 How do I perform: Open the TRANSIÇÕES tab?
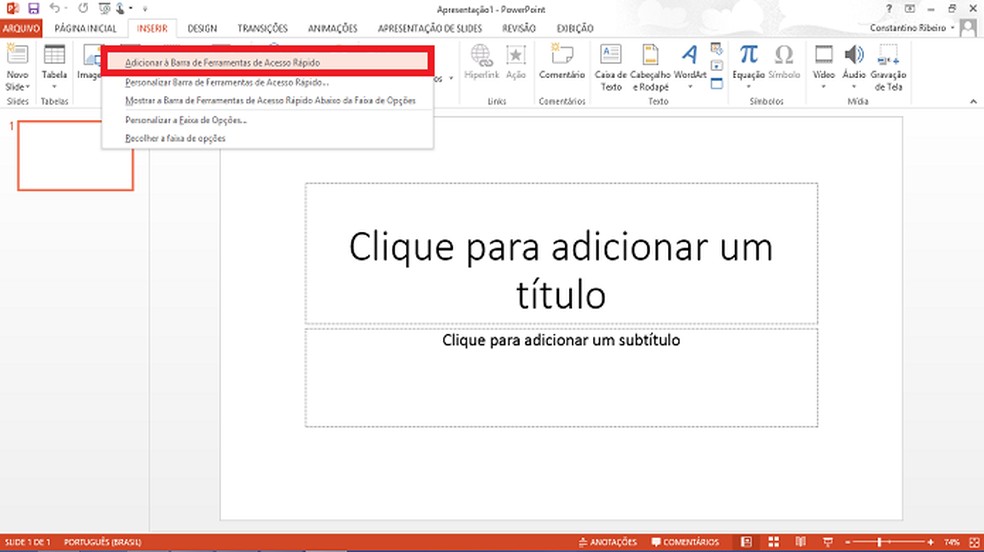[x=262, y=28]
